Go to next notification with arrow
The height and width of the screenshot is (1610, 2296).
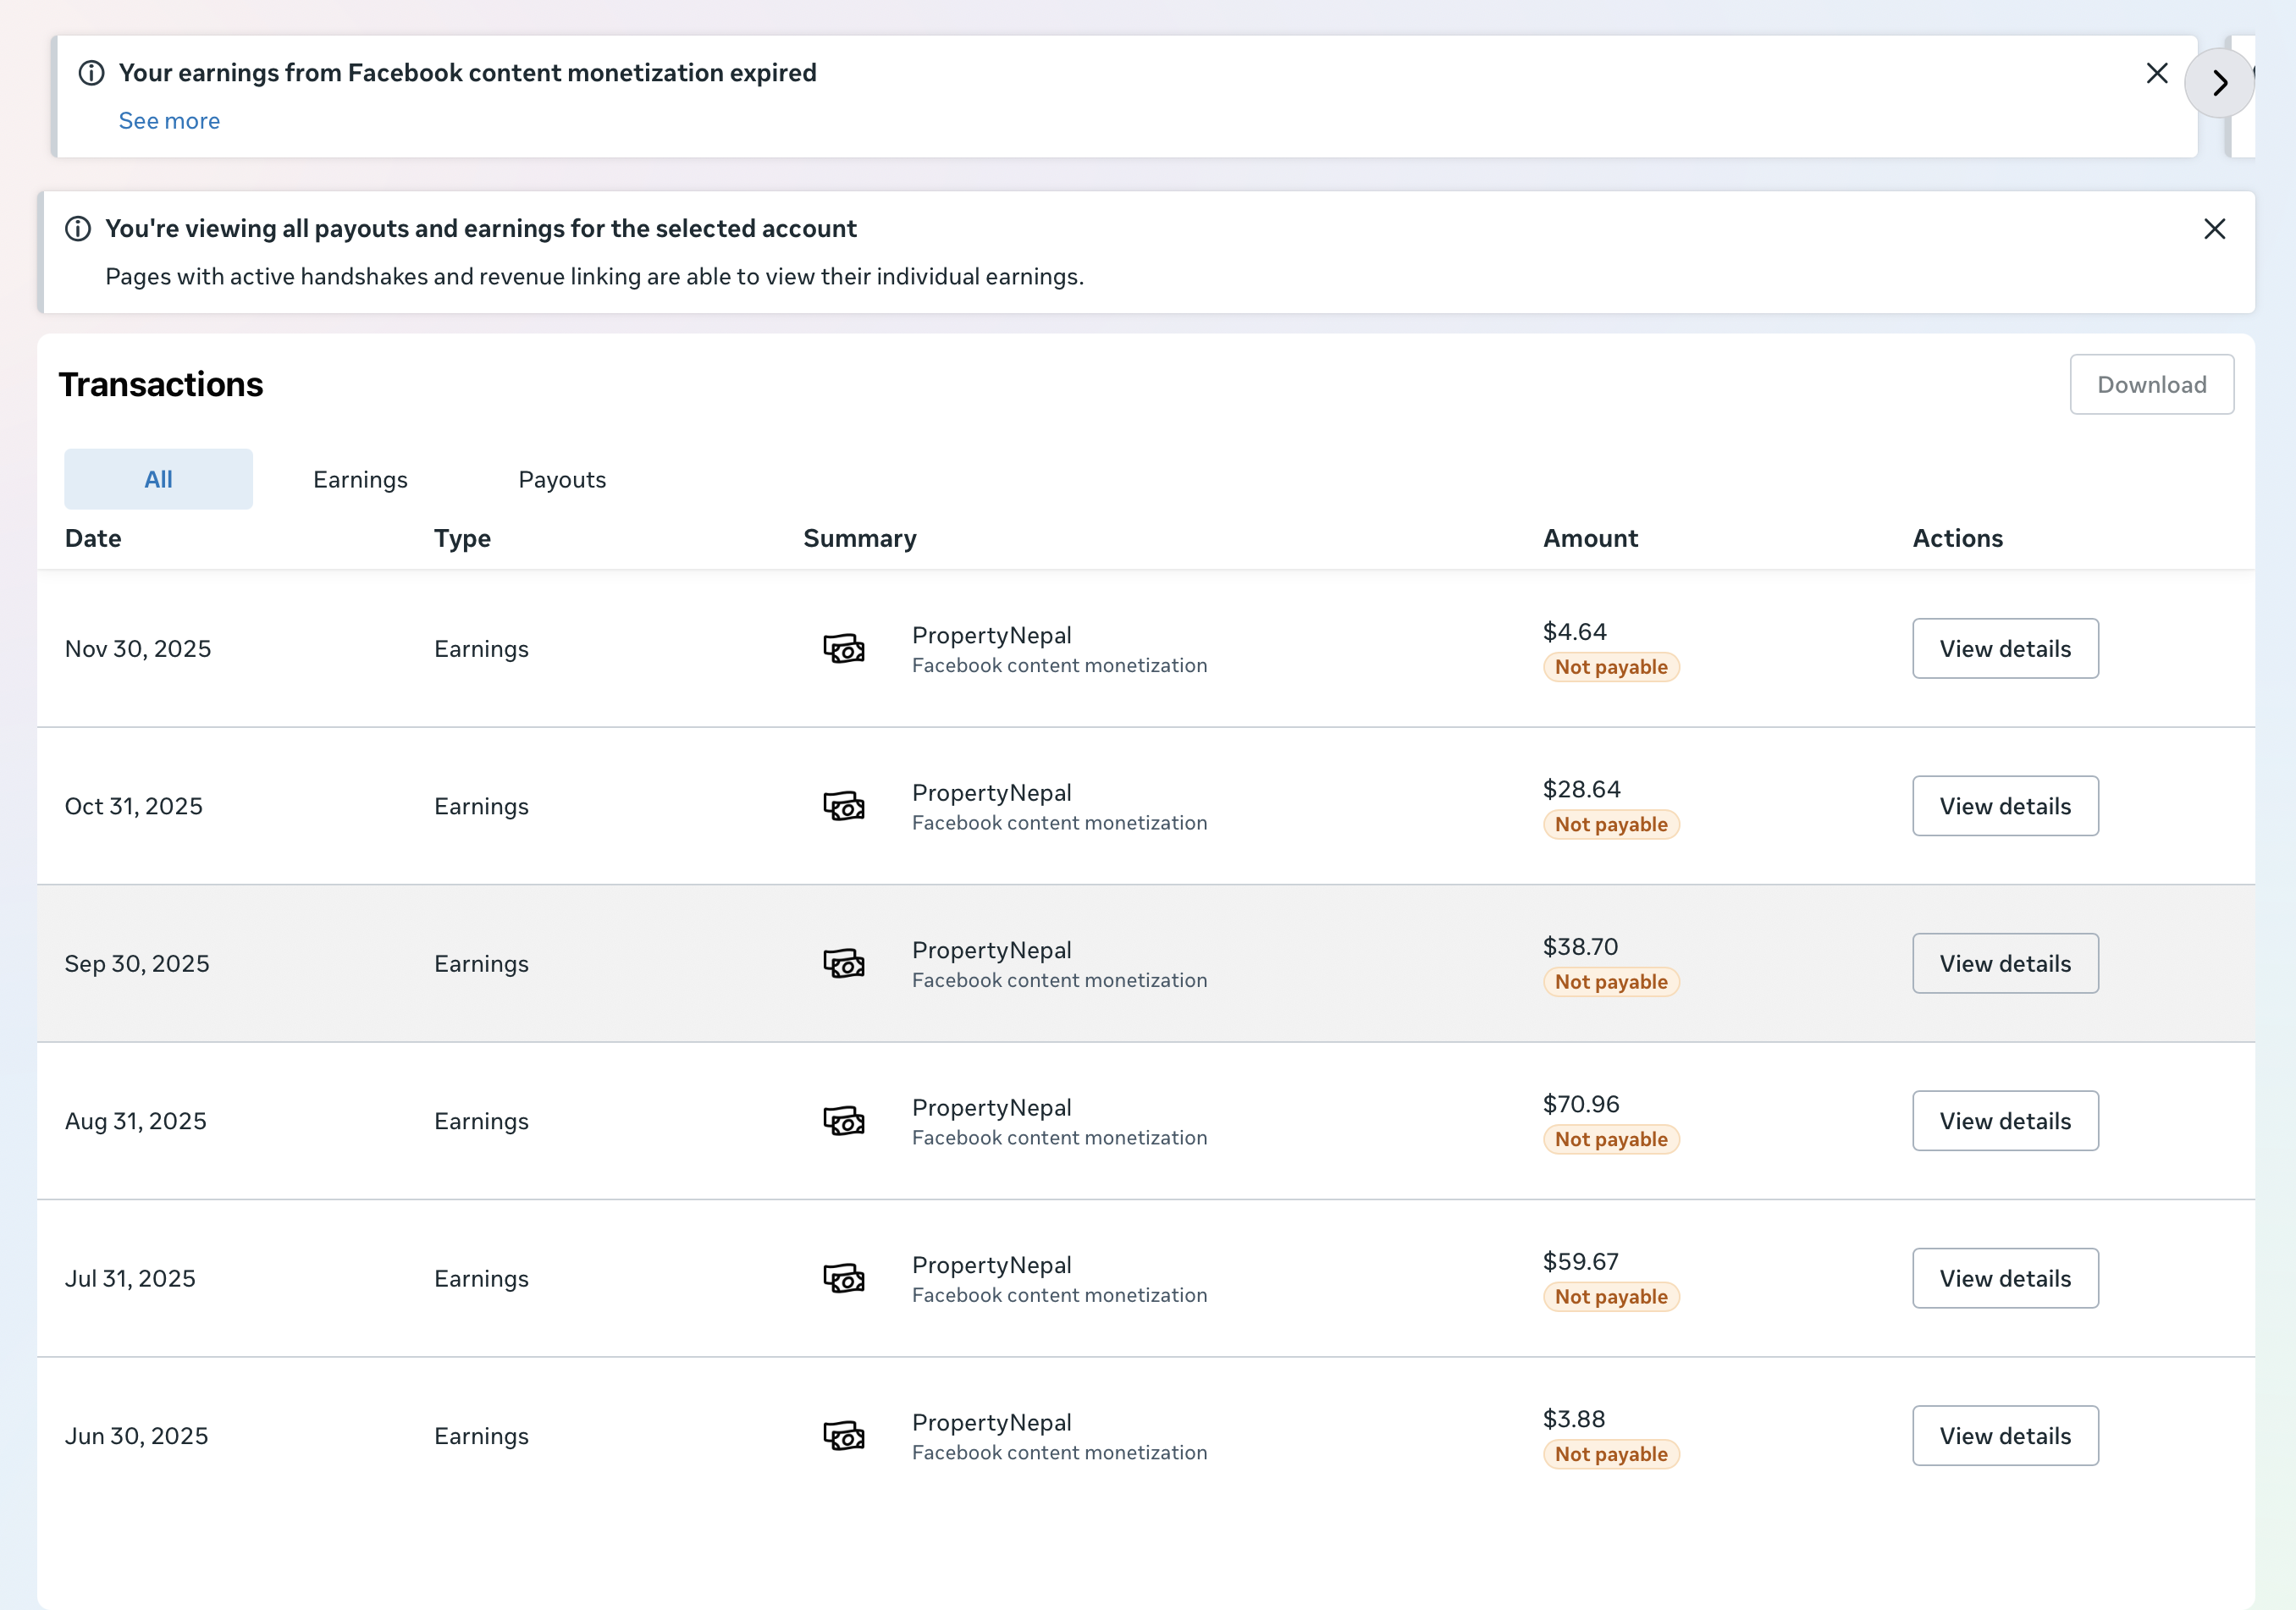pos(2219,83)
